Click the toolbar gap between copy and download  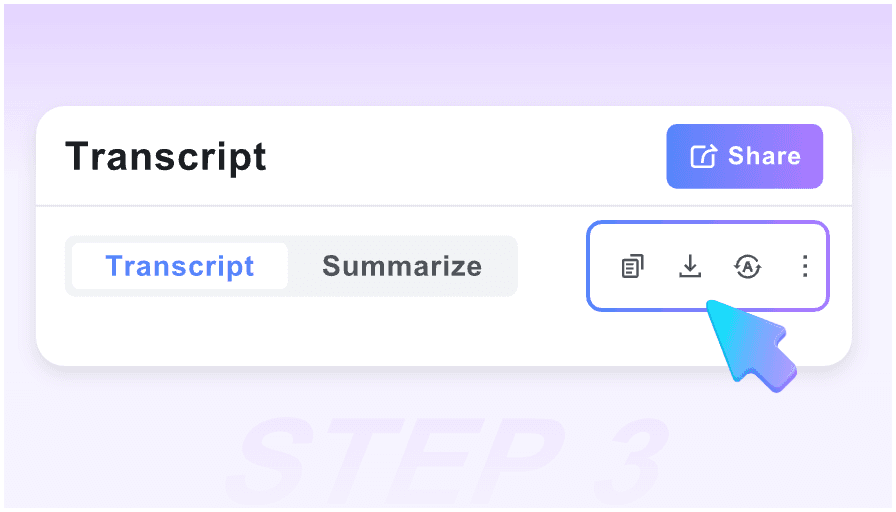click(x=661, y=266)
